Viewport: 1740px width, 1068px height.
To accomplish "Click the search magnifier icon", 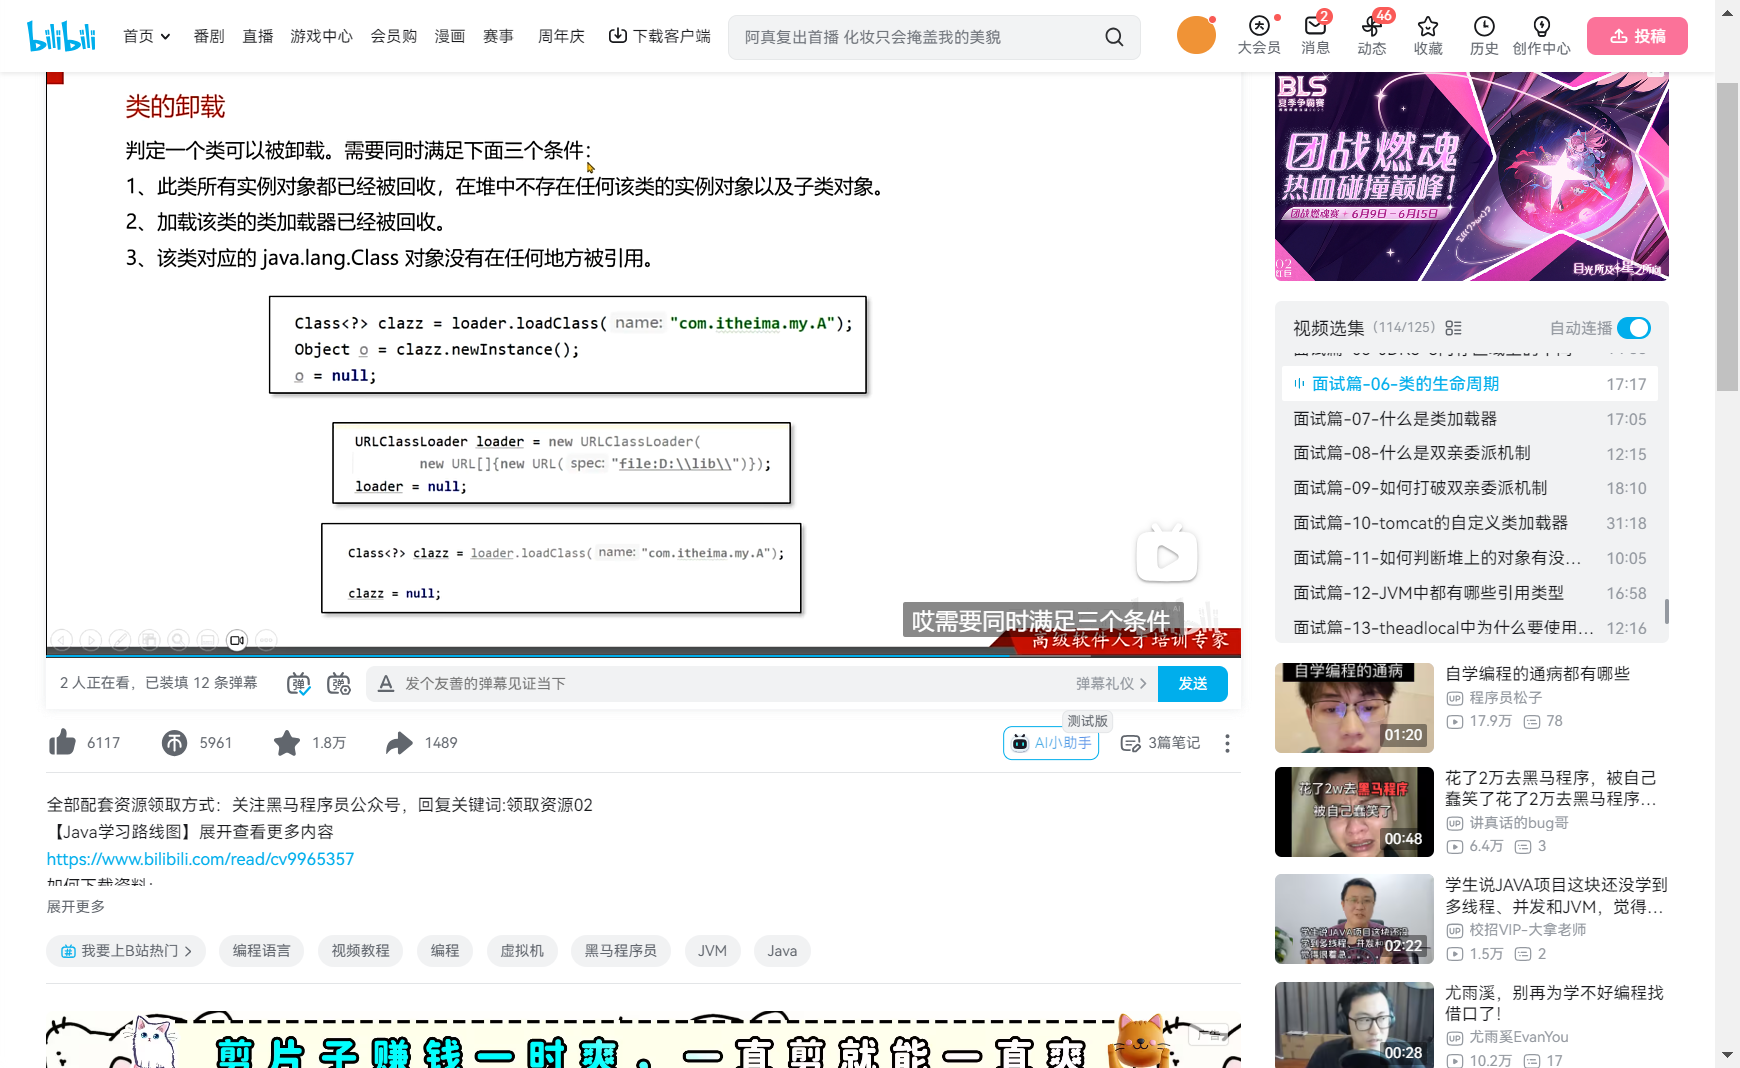I will tap(1114, 37).
